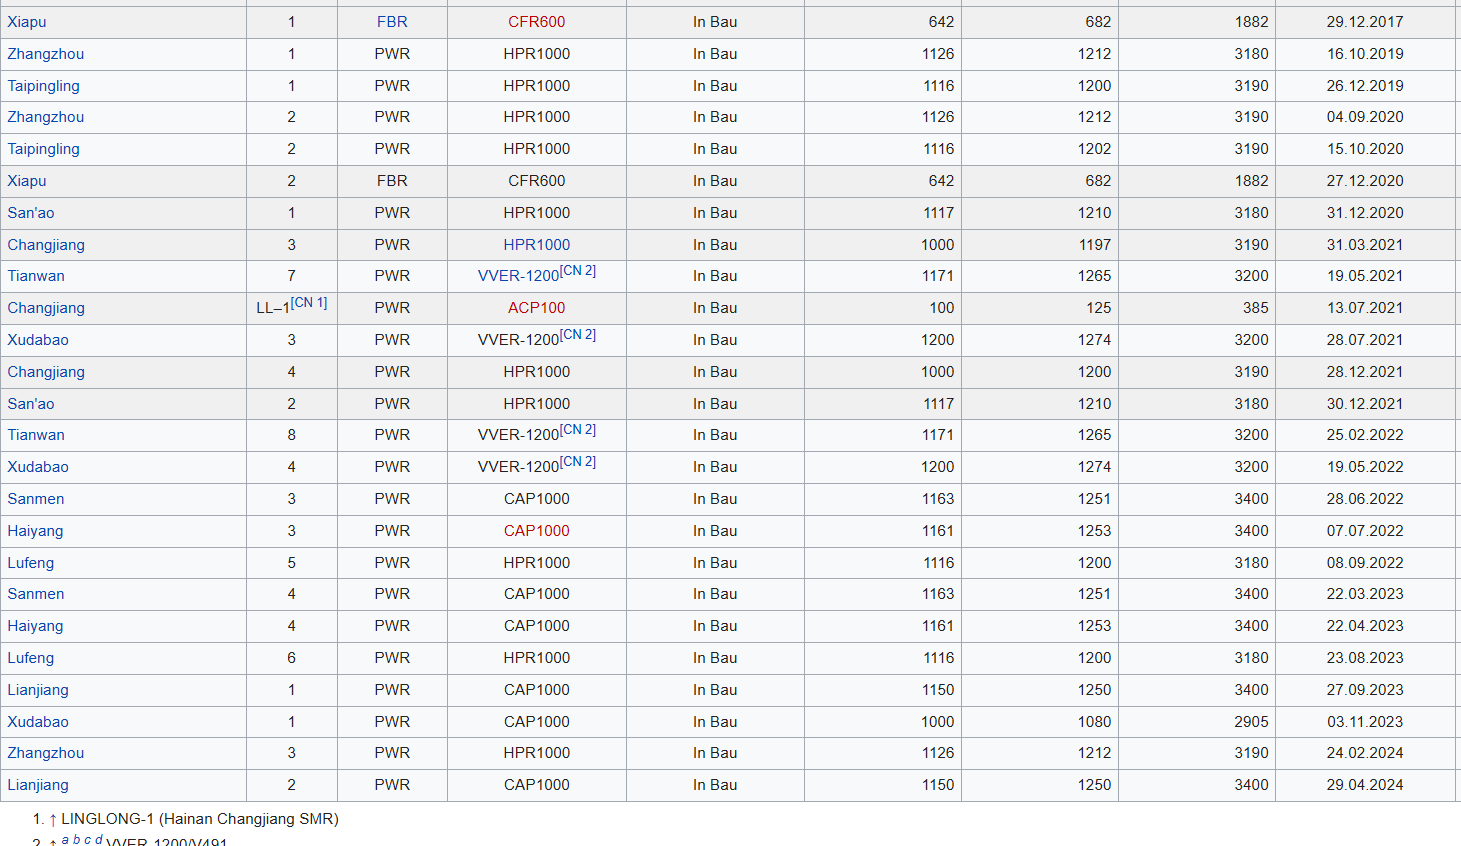Screen dimensions: 1461x846
Task: Open the Lianjiang link in the 27.09.2023 row
Action: 38,690
